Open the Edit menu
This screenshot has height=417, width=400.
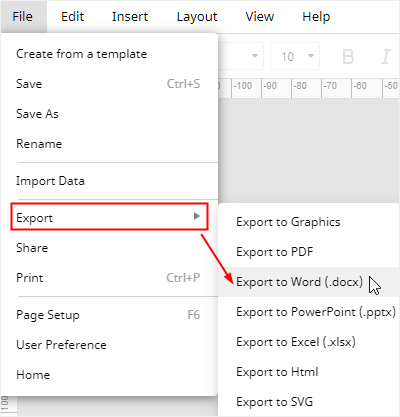[x=72, y=16]
